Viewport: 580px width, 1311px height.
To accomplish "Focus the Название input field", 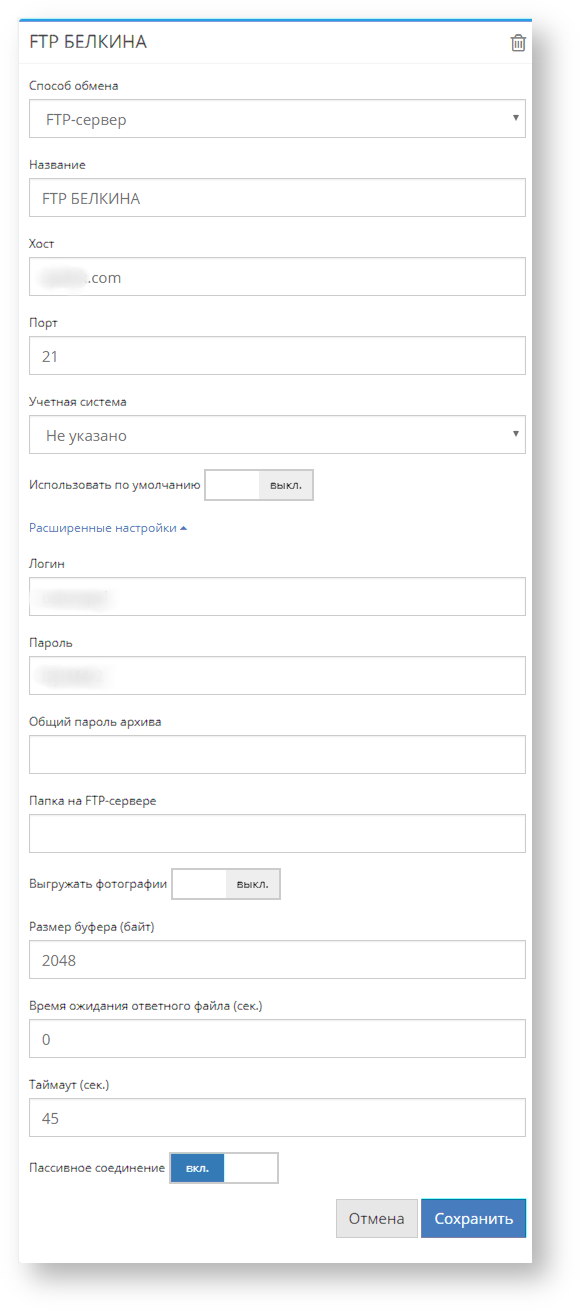I will click(x=277, y=198).
